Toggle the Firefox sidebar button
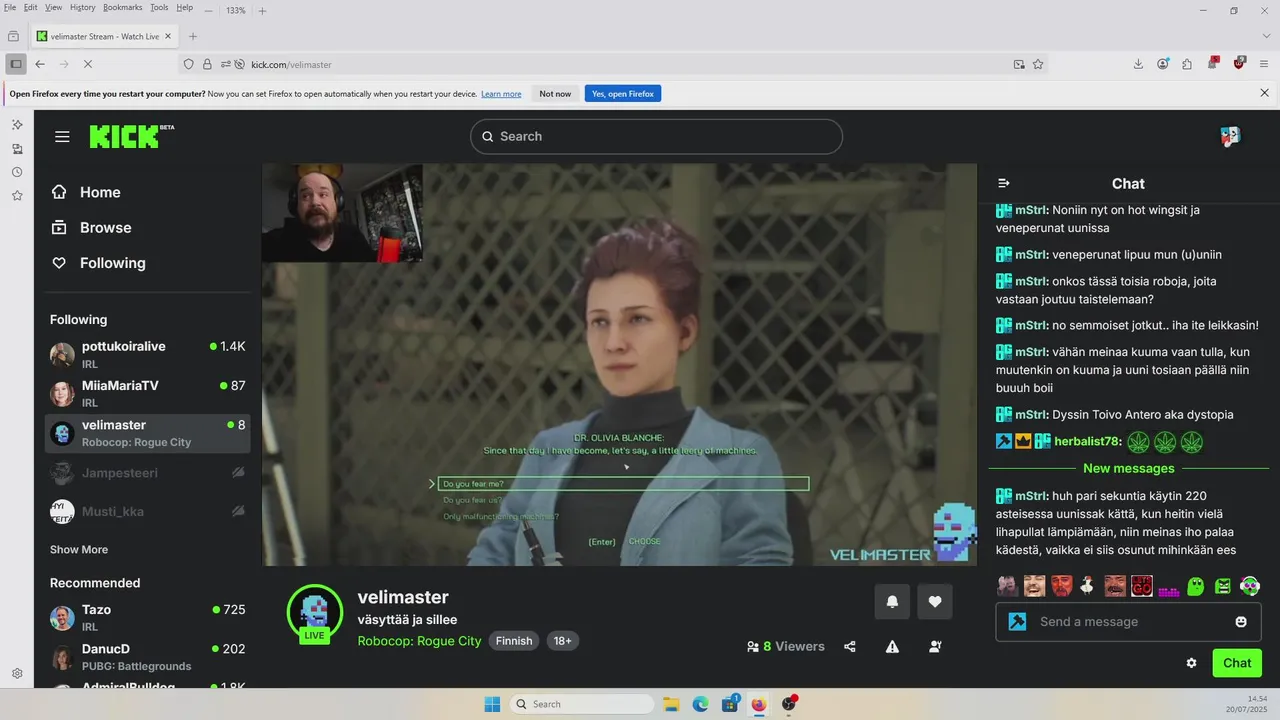The width and height of the screenshot is (1280, 720). pos(15,64)
